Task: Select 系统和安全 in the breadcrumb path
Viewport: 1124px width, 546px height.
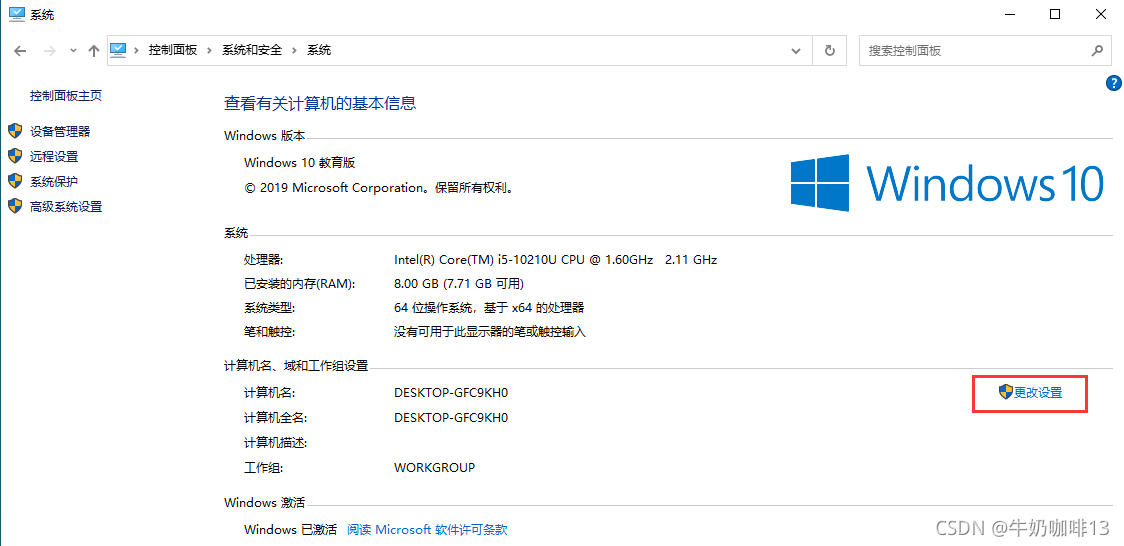Action: point(252,50)
